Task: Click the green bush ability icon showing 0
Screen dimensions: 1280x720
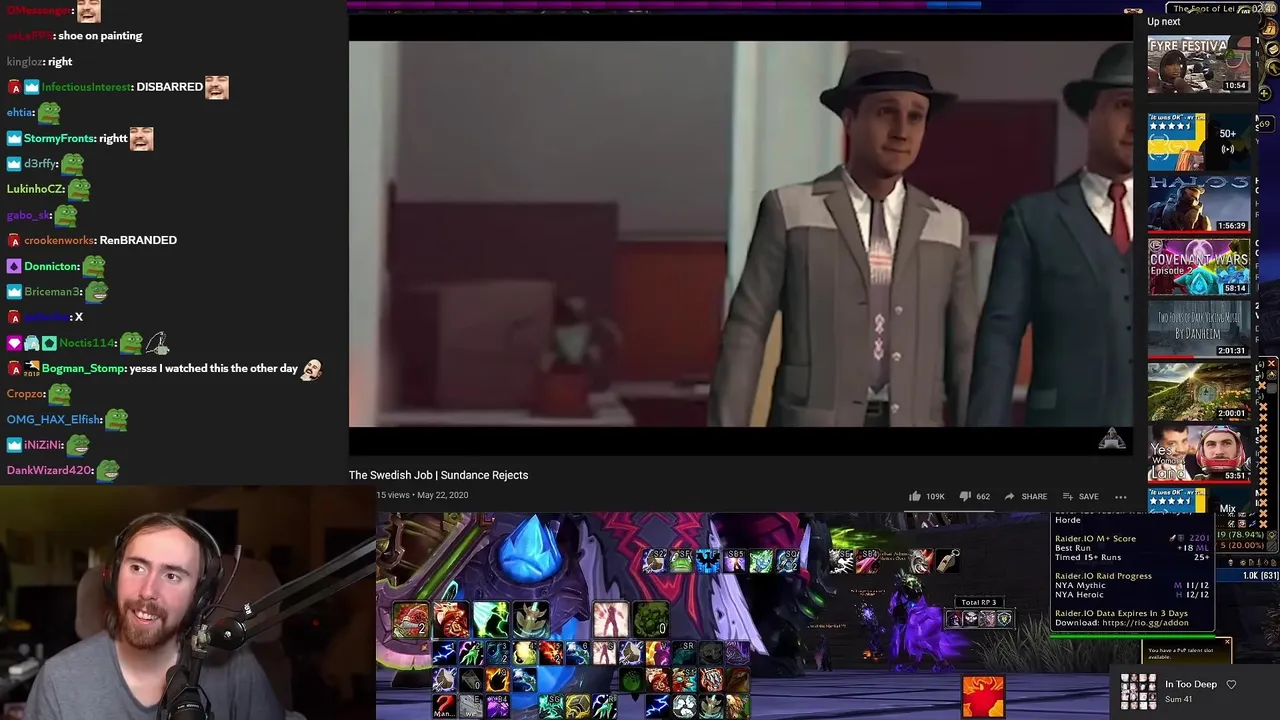Action: click(650, 619)
